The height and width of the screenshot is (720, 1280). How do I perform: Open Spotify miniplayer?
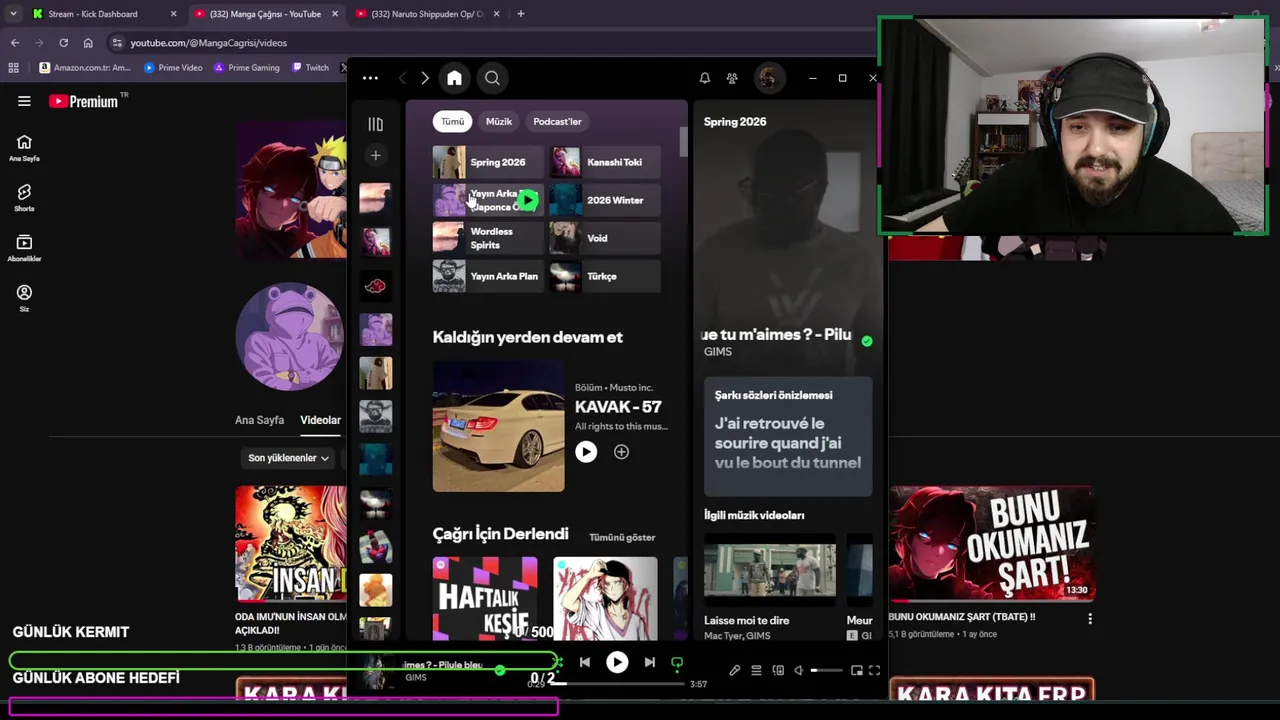click(857, 670)
